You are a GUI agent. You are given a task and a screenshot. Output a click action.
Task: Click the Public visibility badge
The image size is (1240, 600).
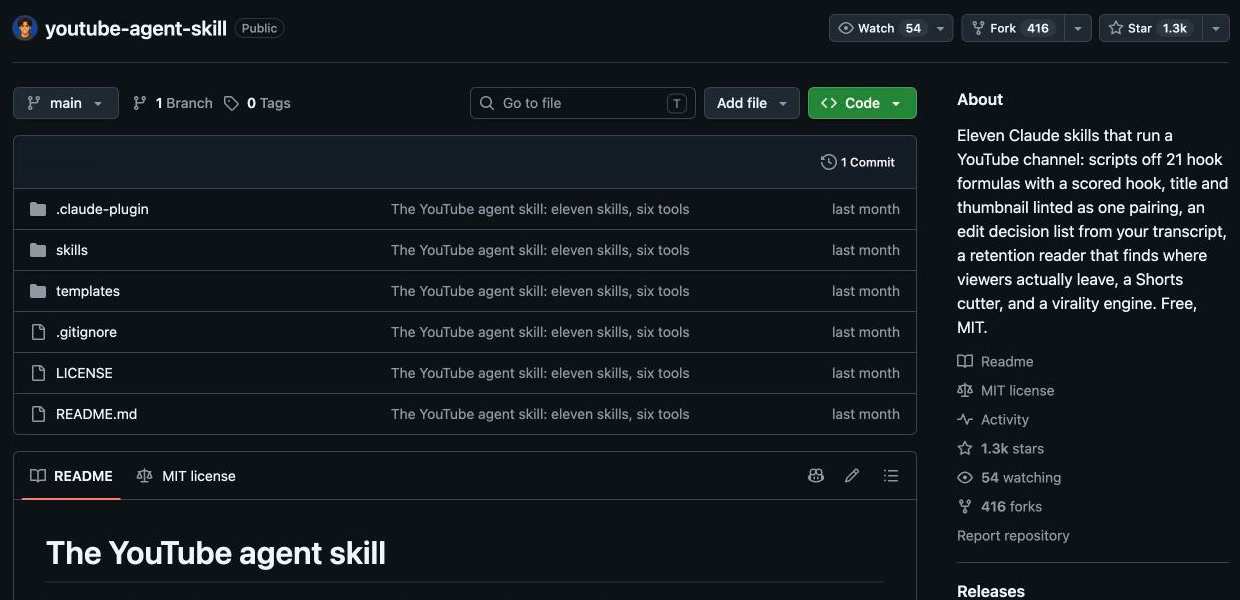coord(259,28)
